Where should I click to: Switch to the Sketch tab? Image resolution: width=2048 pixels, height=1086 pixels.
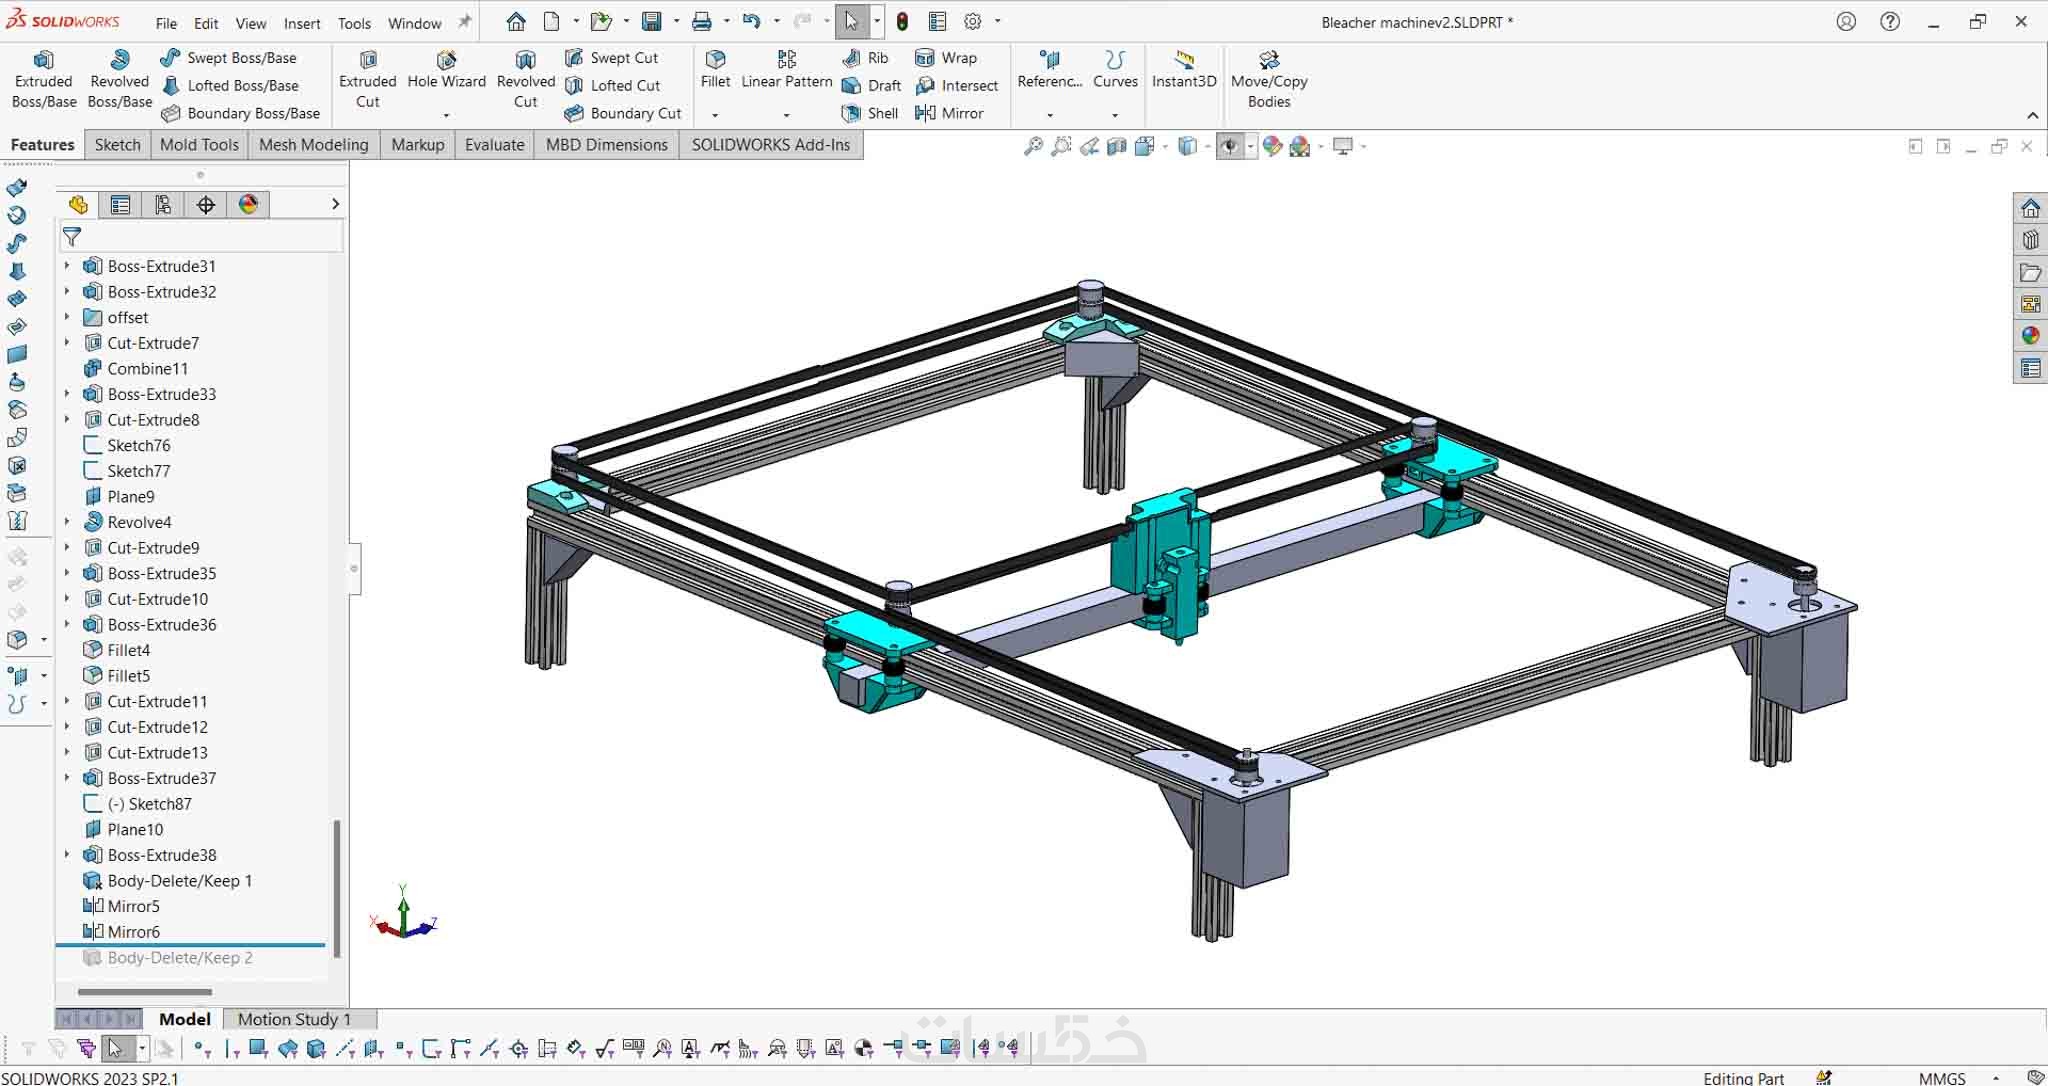tap(117, 145)
